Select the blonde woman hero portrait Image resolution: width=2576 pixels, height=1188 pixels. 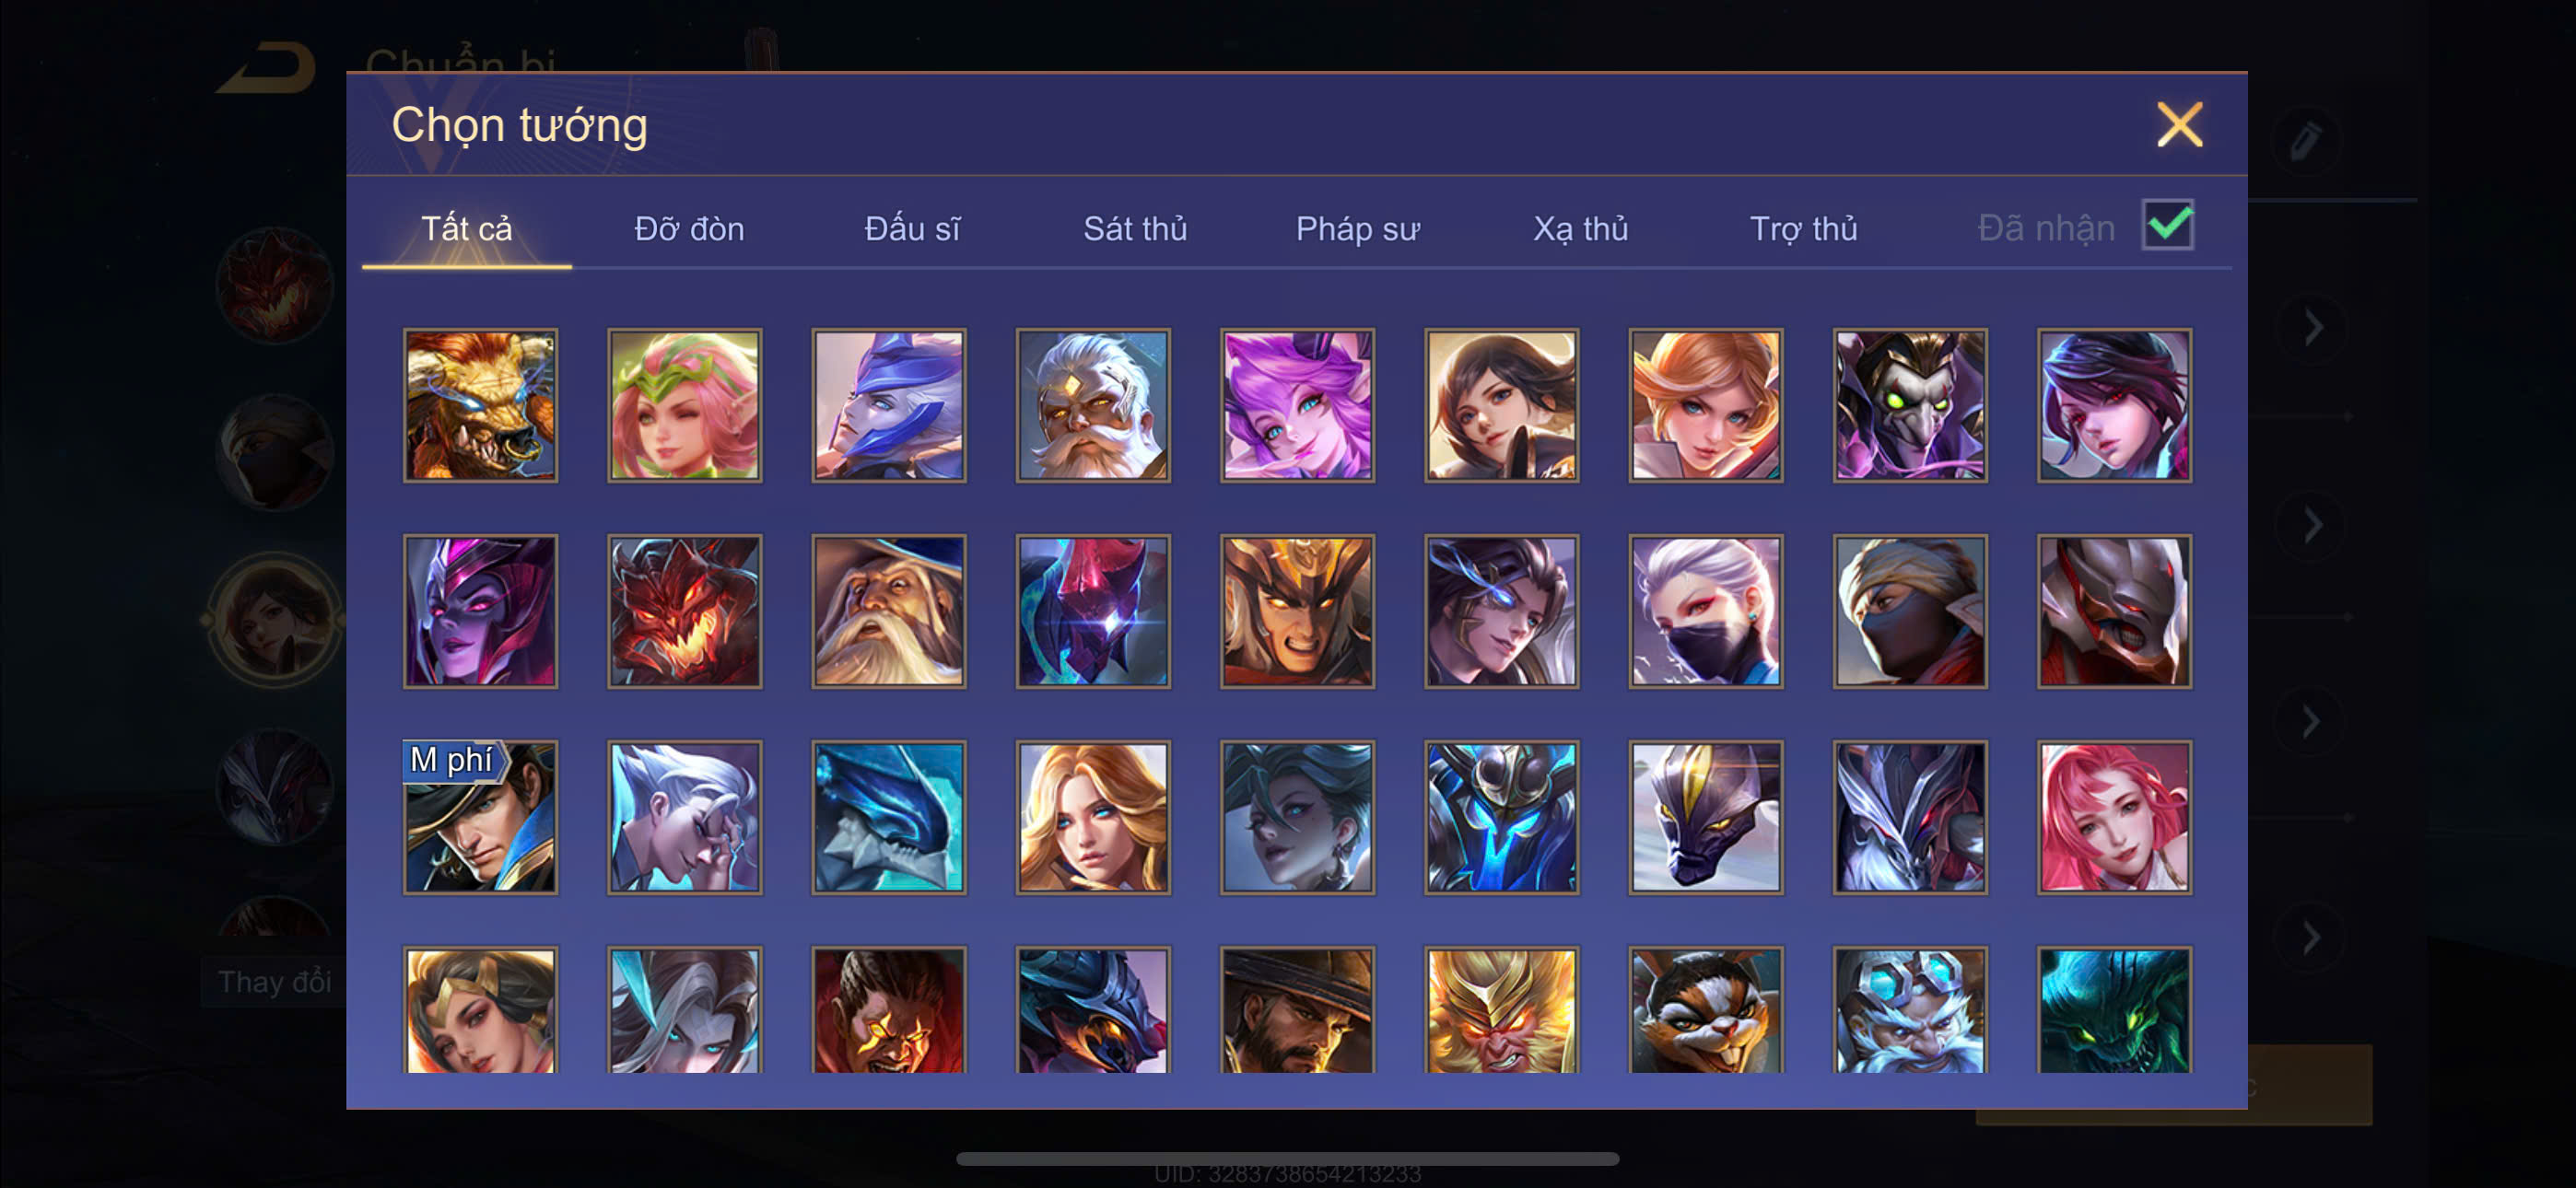pos(1093,817)
